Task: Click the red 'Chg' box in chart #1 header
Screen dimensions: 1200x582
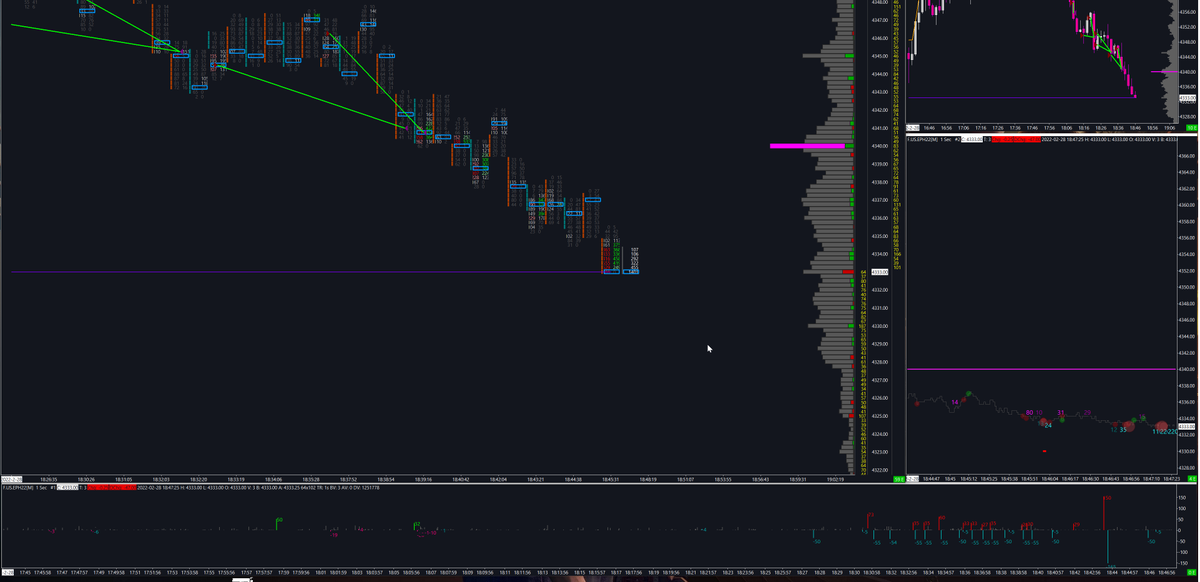Action: tap(98, 488)
